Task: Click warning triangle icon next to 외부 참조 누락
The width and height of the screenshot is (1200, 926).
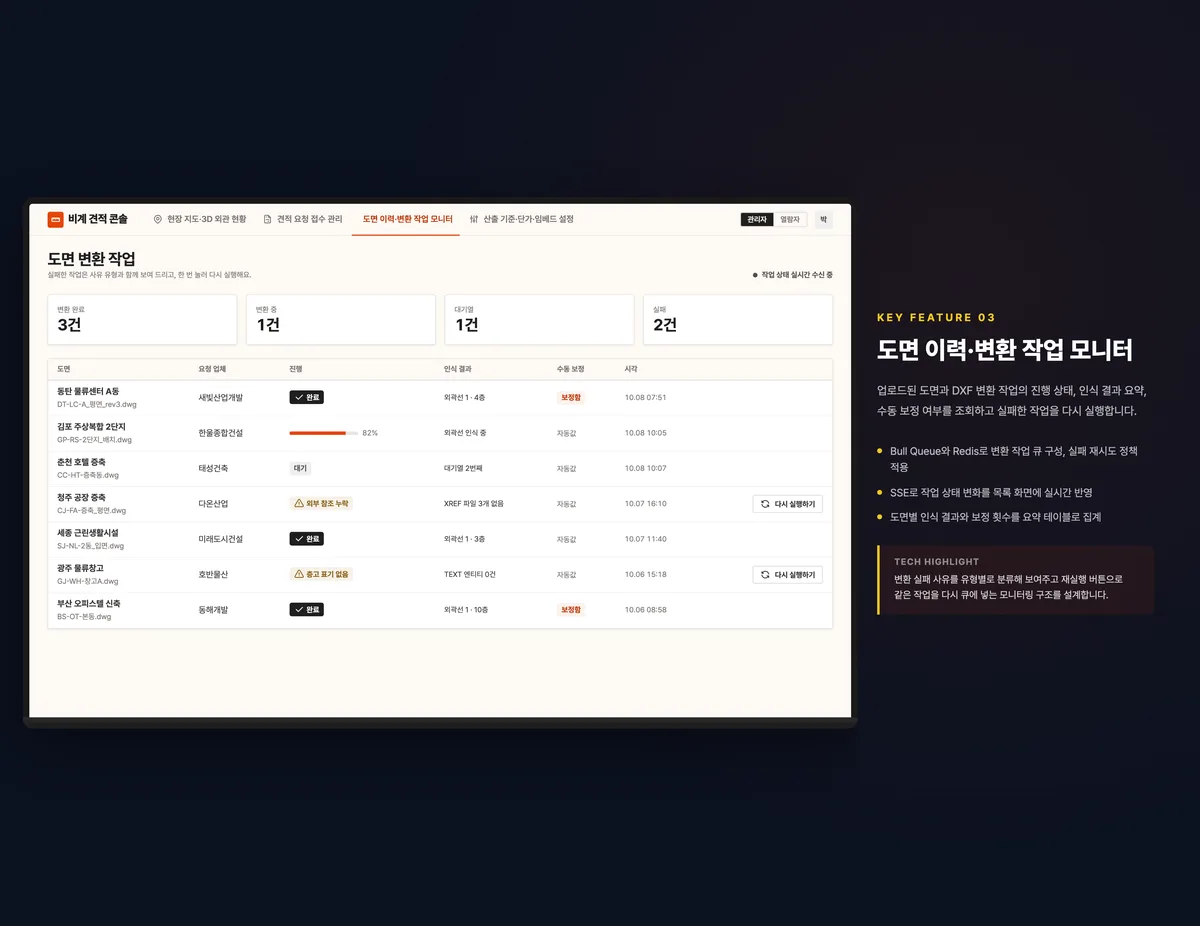Action: [299, 504]
